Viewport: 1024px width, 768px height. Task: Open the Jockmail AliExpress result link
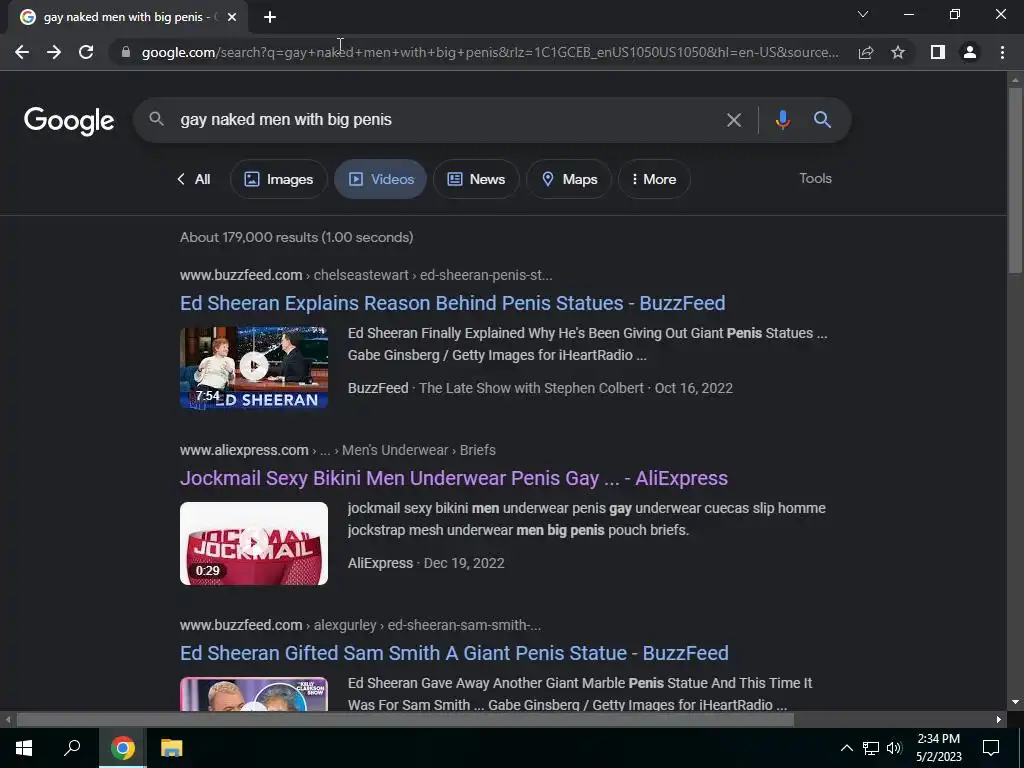click(x=454, y=478)
